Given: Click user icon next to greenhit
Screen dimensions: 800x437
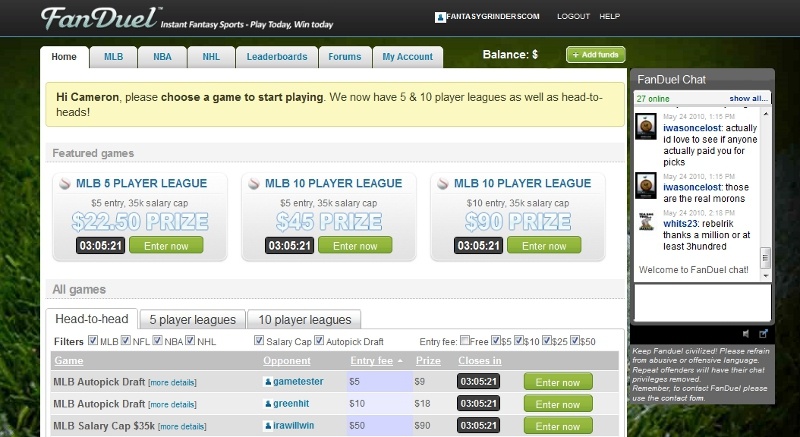Looking at the screenshot, I should pyautogui.click(x=268, y=404).
